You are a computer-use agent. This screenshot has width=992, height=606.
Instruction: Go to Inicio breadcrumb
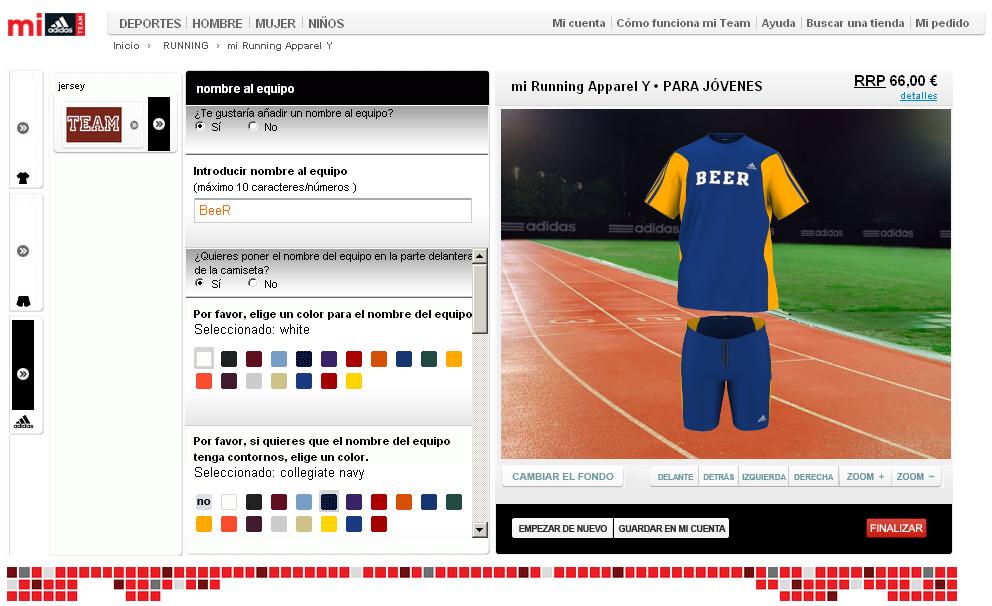pos(126,46)
